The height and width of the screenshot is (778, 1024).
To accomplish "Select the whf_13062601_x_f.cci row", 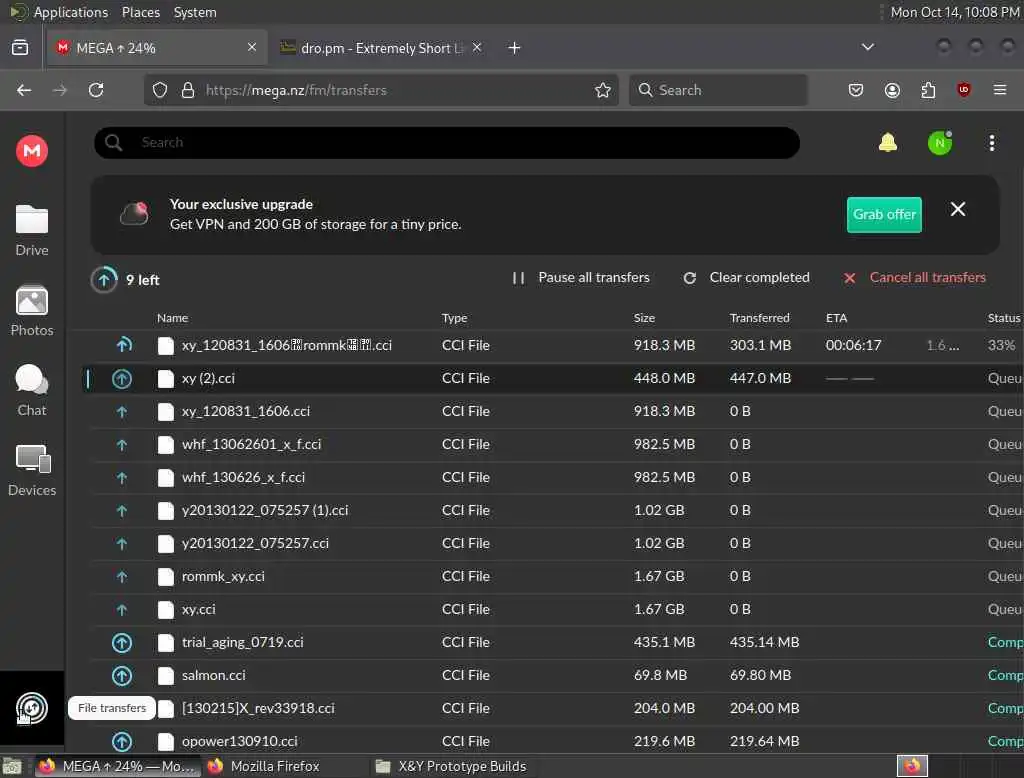I will 555,444.
